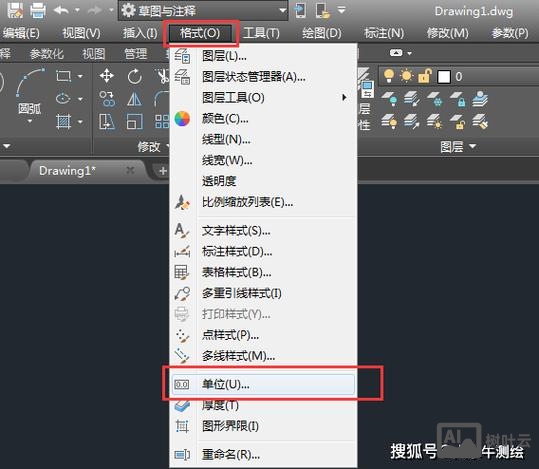Toggle layer on/off lightbulb icon
Viewport: 539px width, 469px height.
[x=389, y=76]
